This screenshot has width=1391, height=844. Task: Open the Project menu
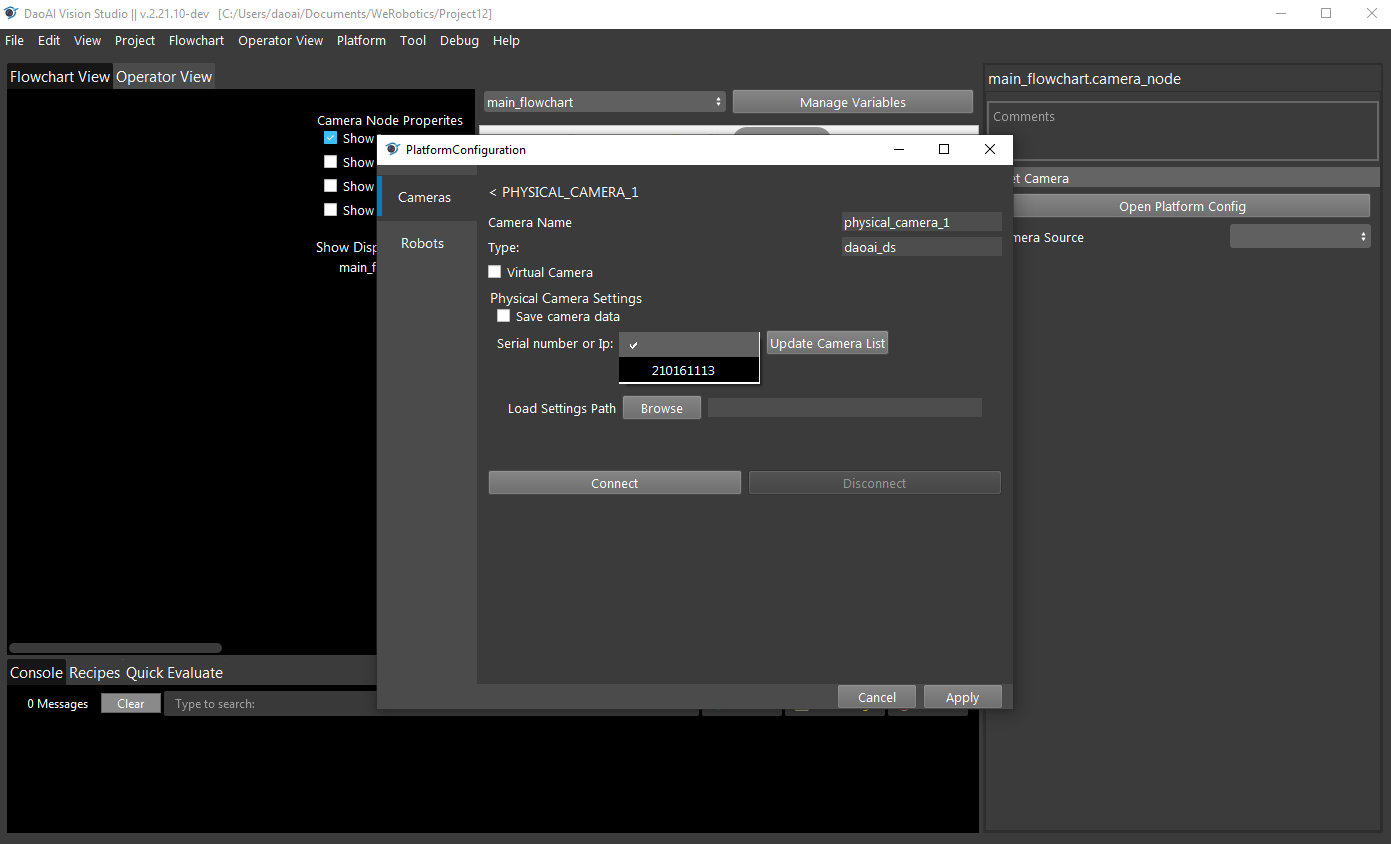pos(135,40)
